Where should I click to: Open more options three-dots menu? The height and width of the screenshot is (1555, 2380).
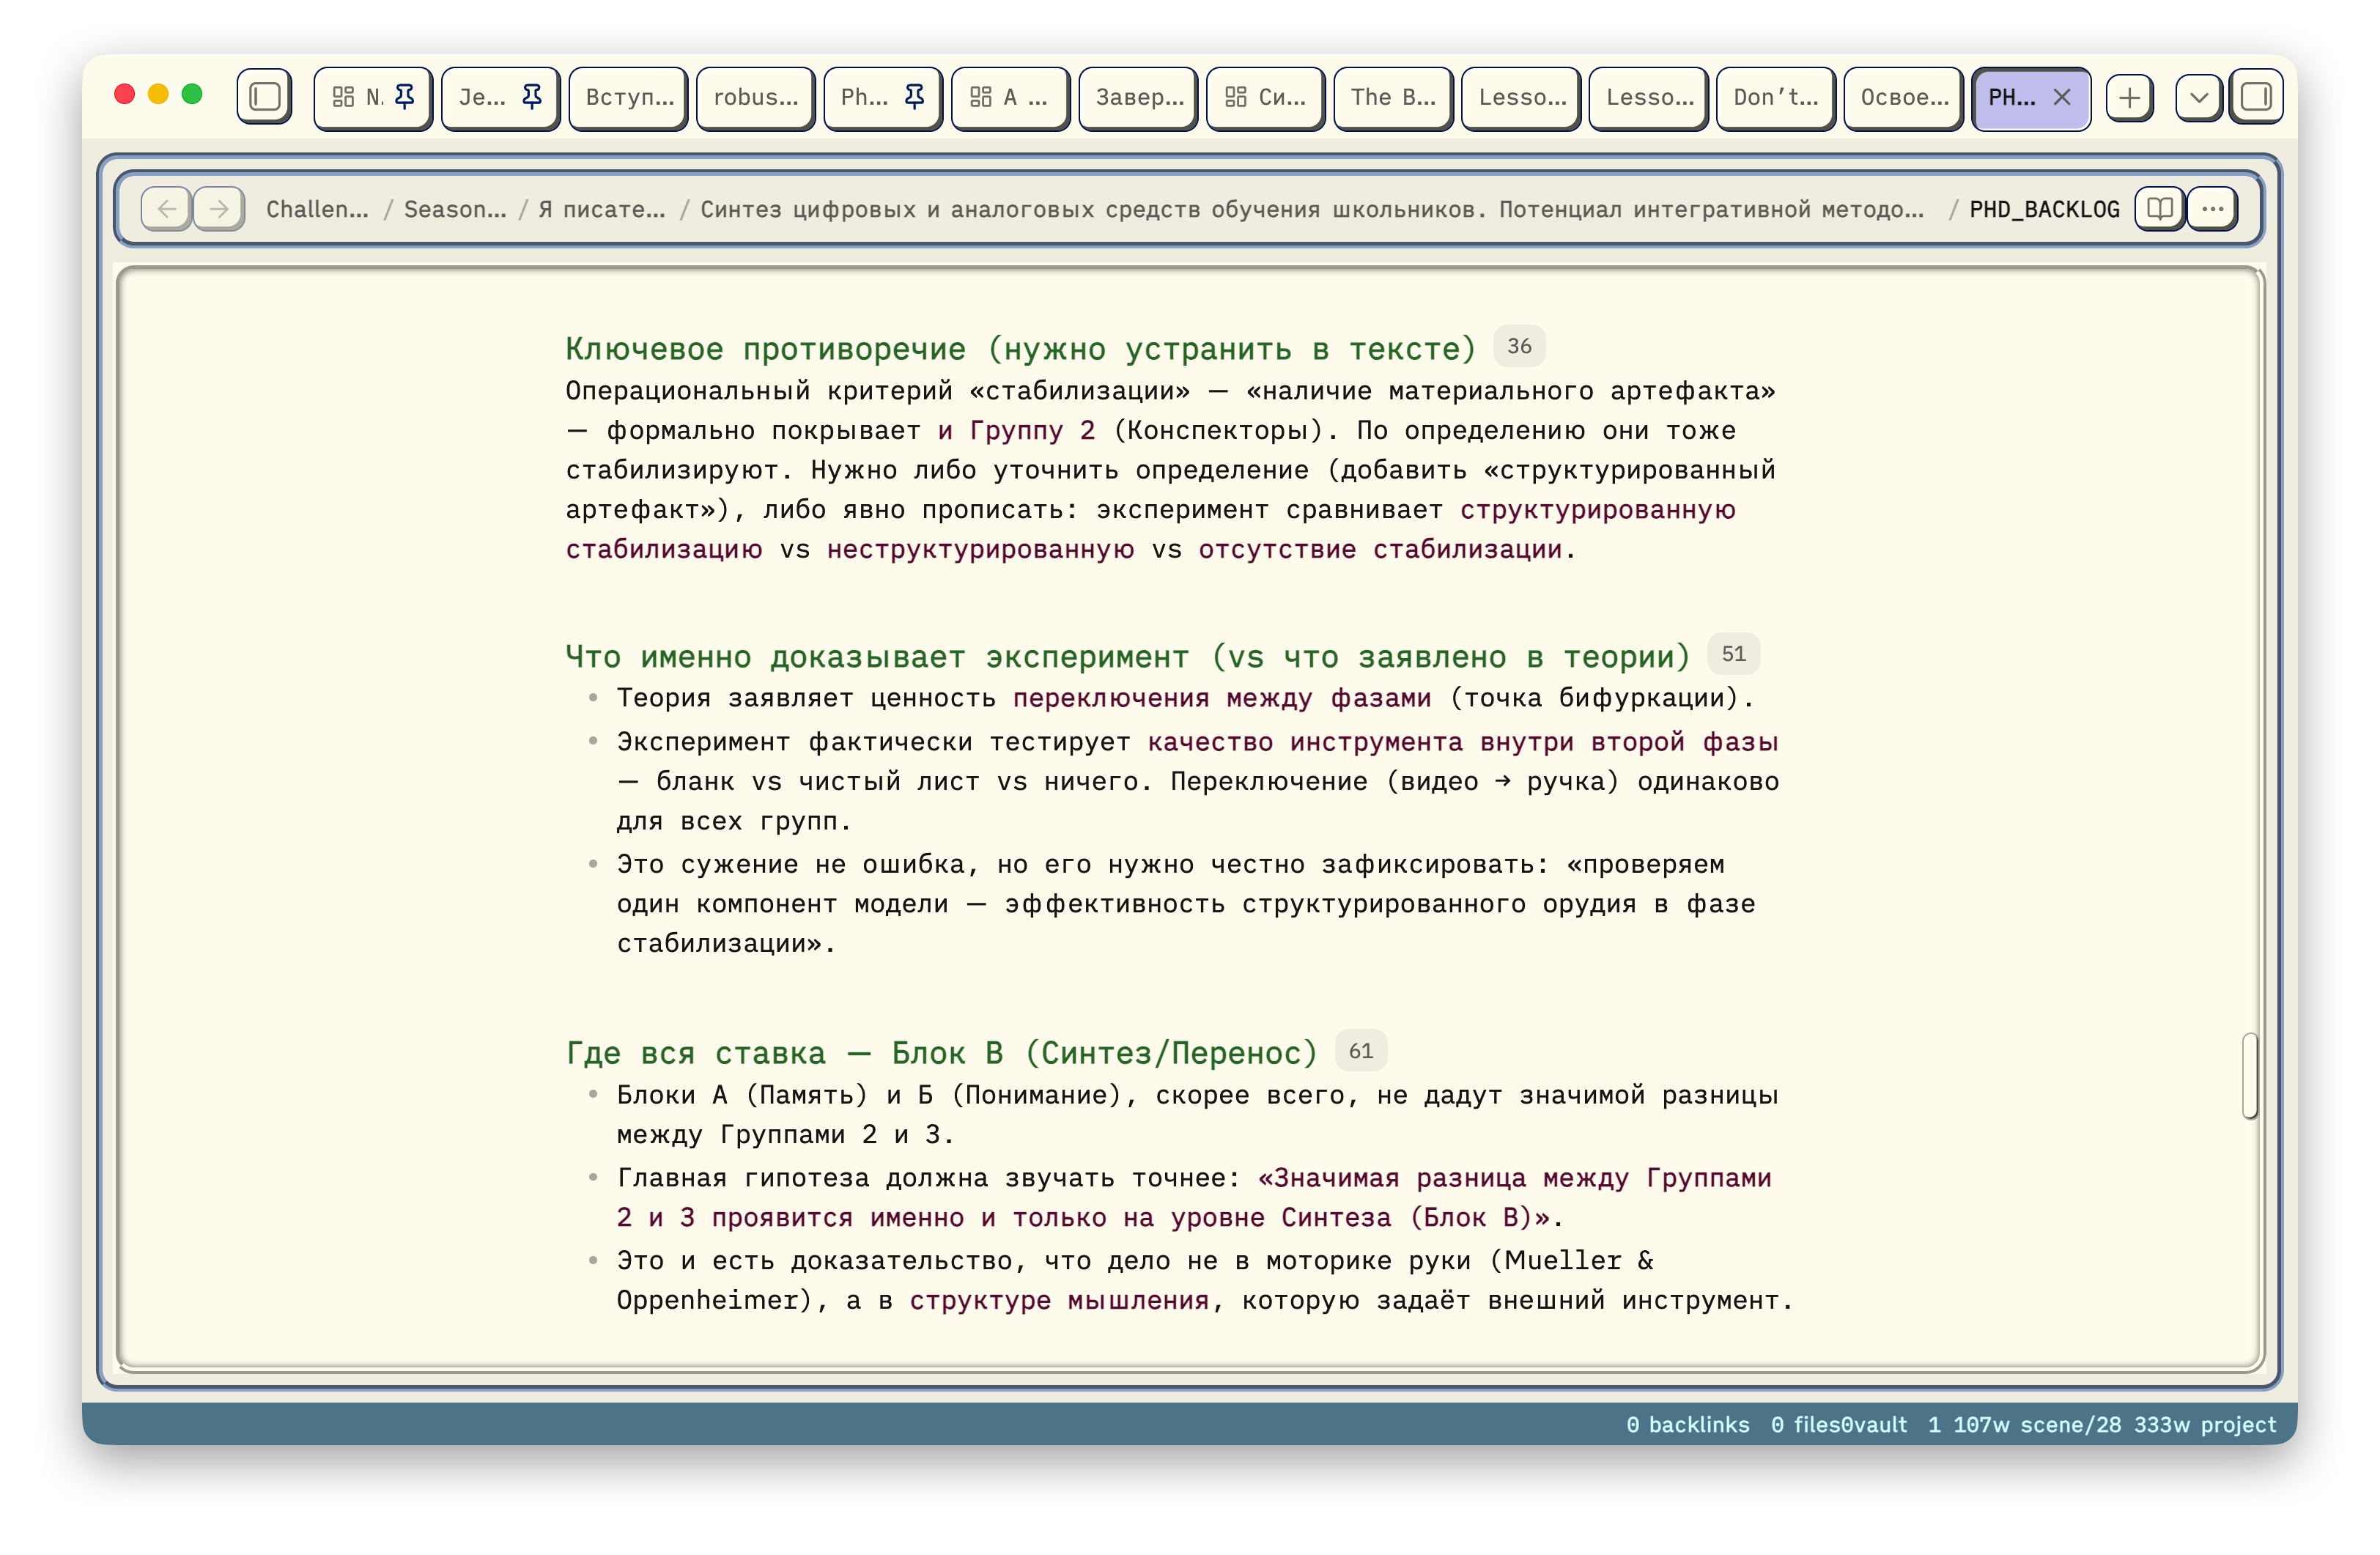[x=2212, y=209]
